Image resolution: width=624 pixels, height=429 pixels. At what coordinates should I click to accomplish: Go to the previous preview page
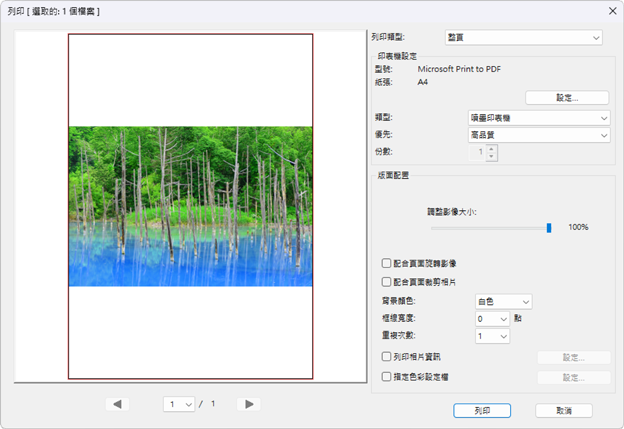click(117, 404)
